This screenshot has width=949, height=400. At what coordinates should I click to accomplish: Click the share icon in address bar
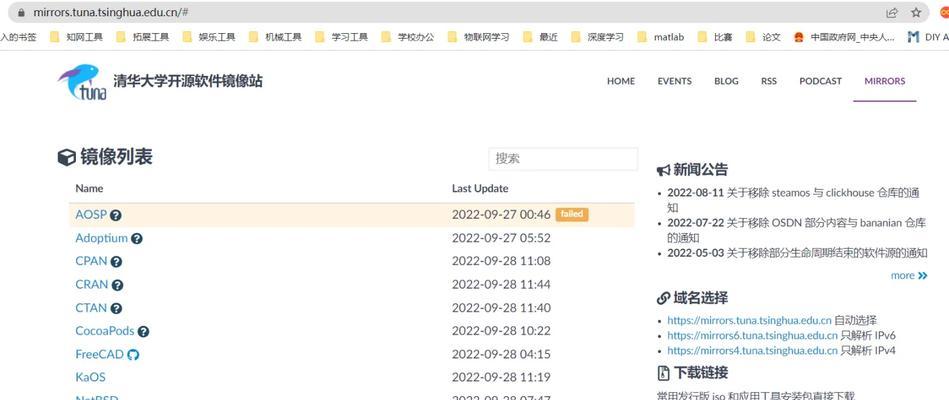[x=892, y=12]
